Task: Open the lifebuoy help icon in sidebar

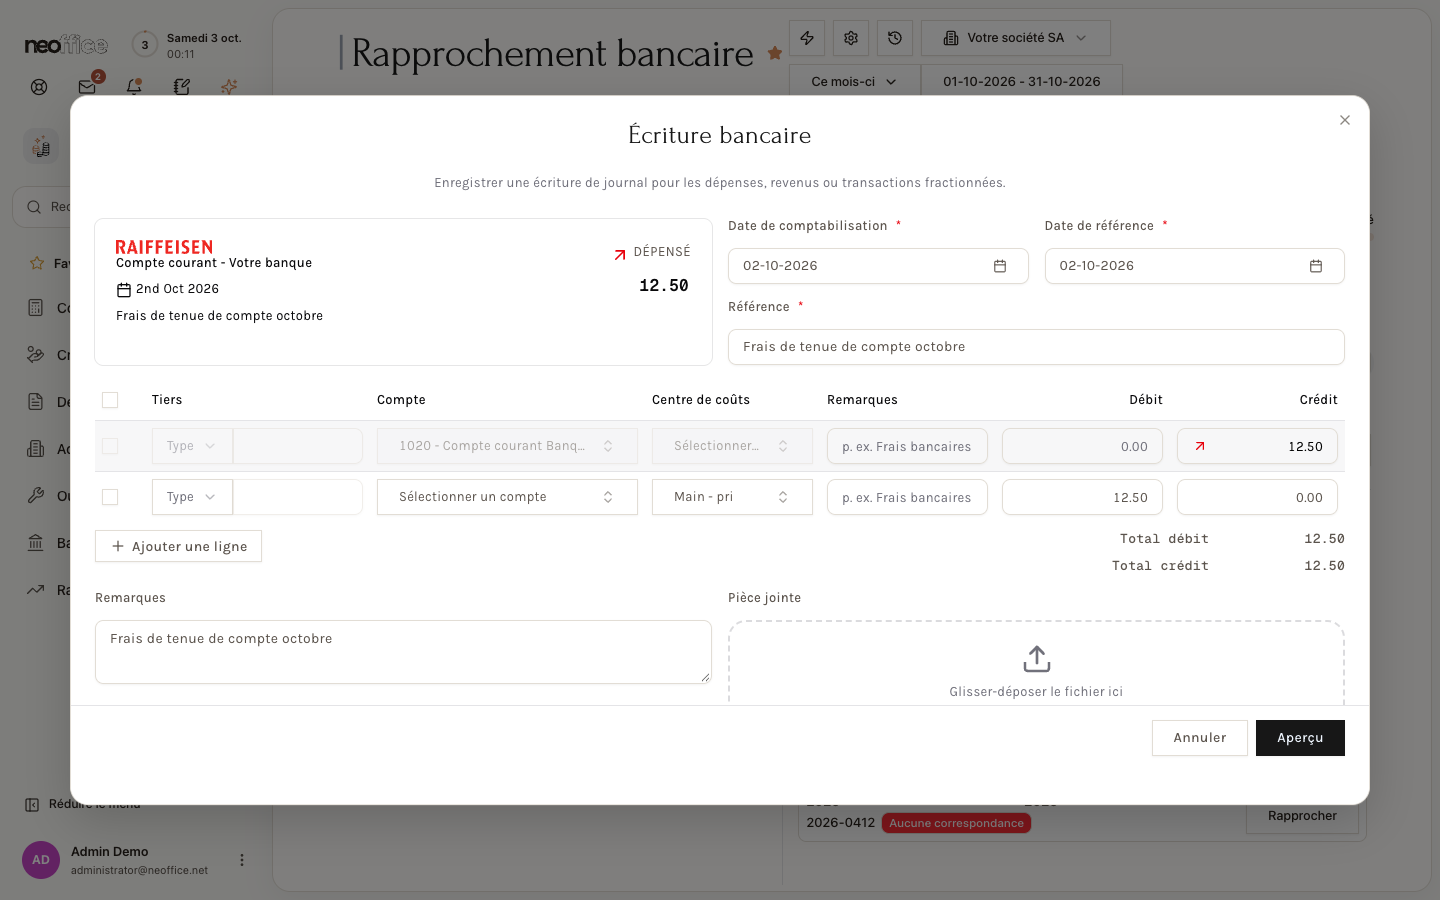Action: tap(39, 87)
